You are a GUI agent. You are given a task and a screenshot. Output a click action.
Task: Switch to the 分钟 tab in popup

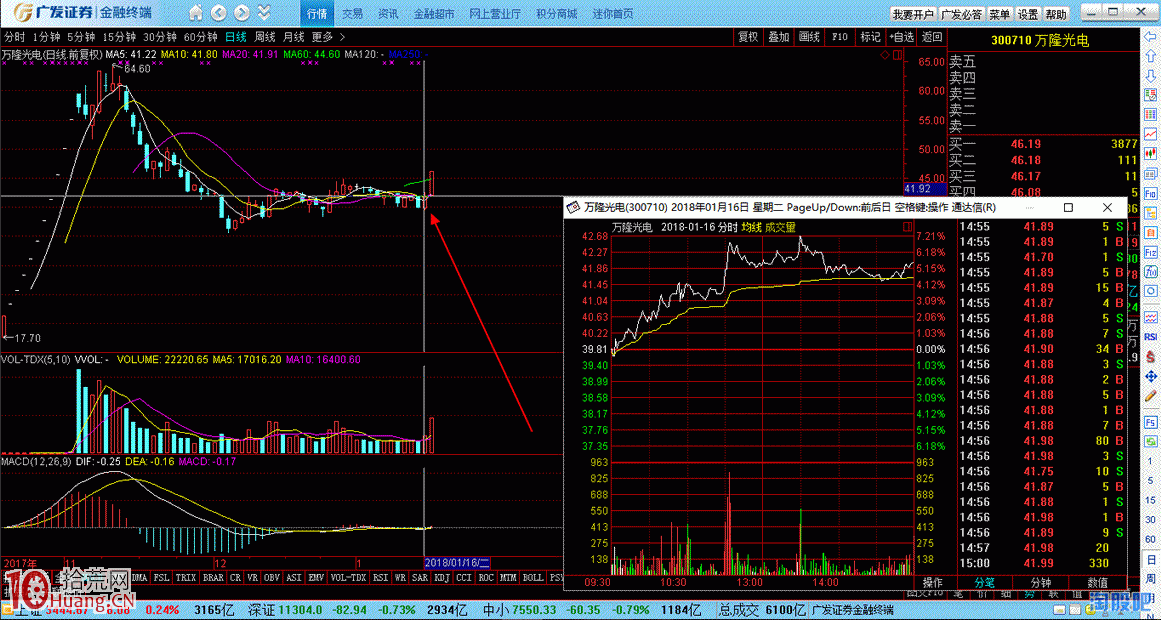pyautogui.click(x=1040, y=582)
